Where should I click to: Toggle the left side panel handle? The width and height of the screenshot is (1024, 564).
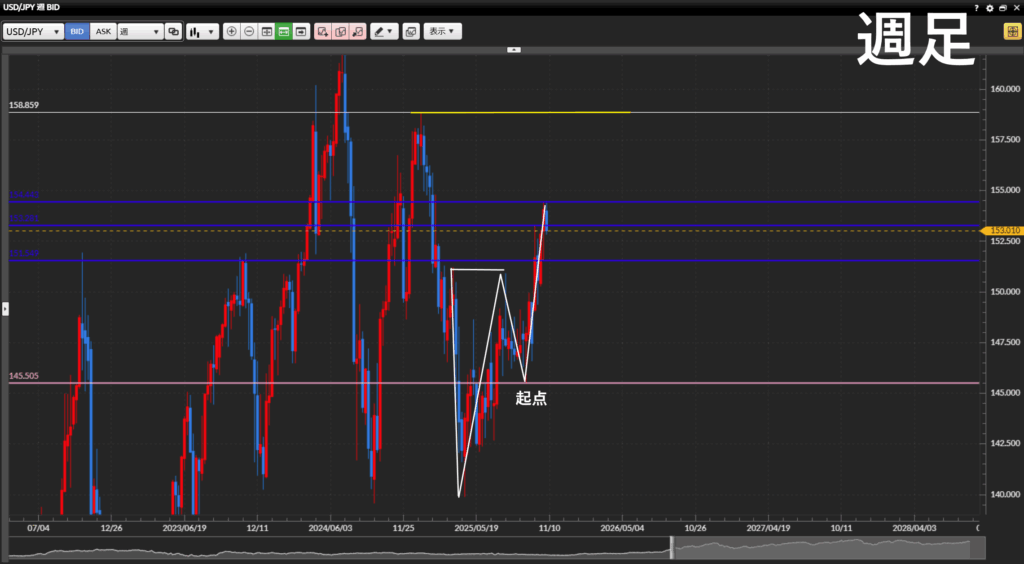[4, 309]
